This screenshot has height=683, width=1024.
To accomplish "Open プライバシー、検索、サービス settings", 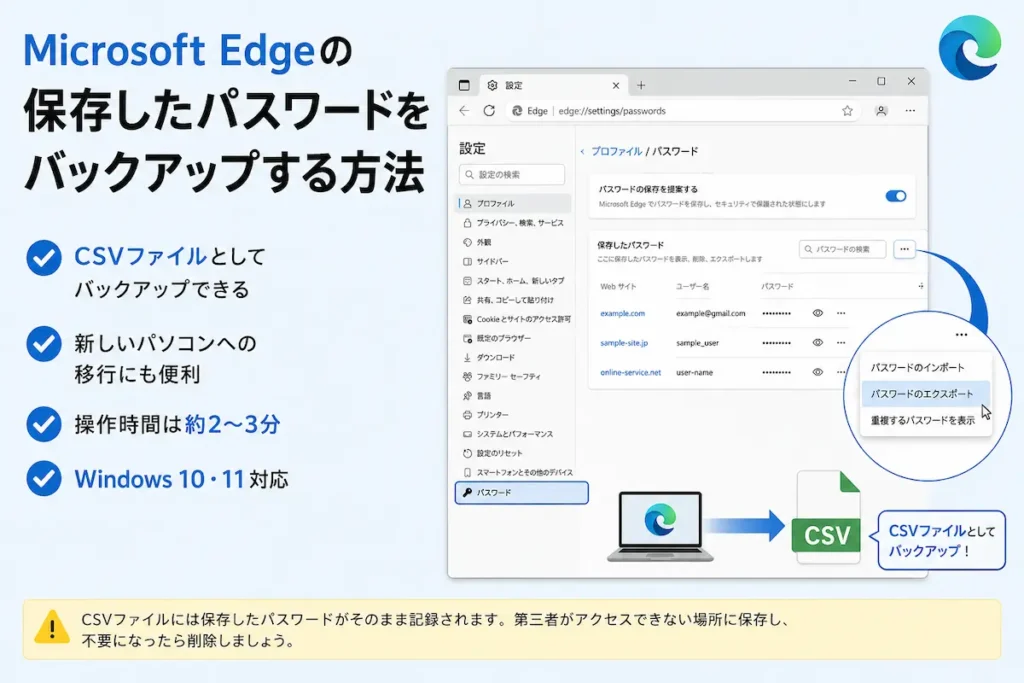I will point(513,223).
